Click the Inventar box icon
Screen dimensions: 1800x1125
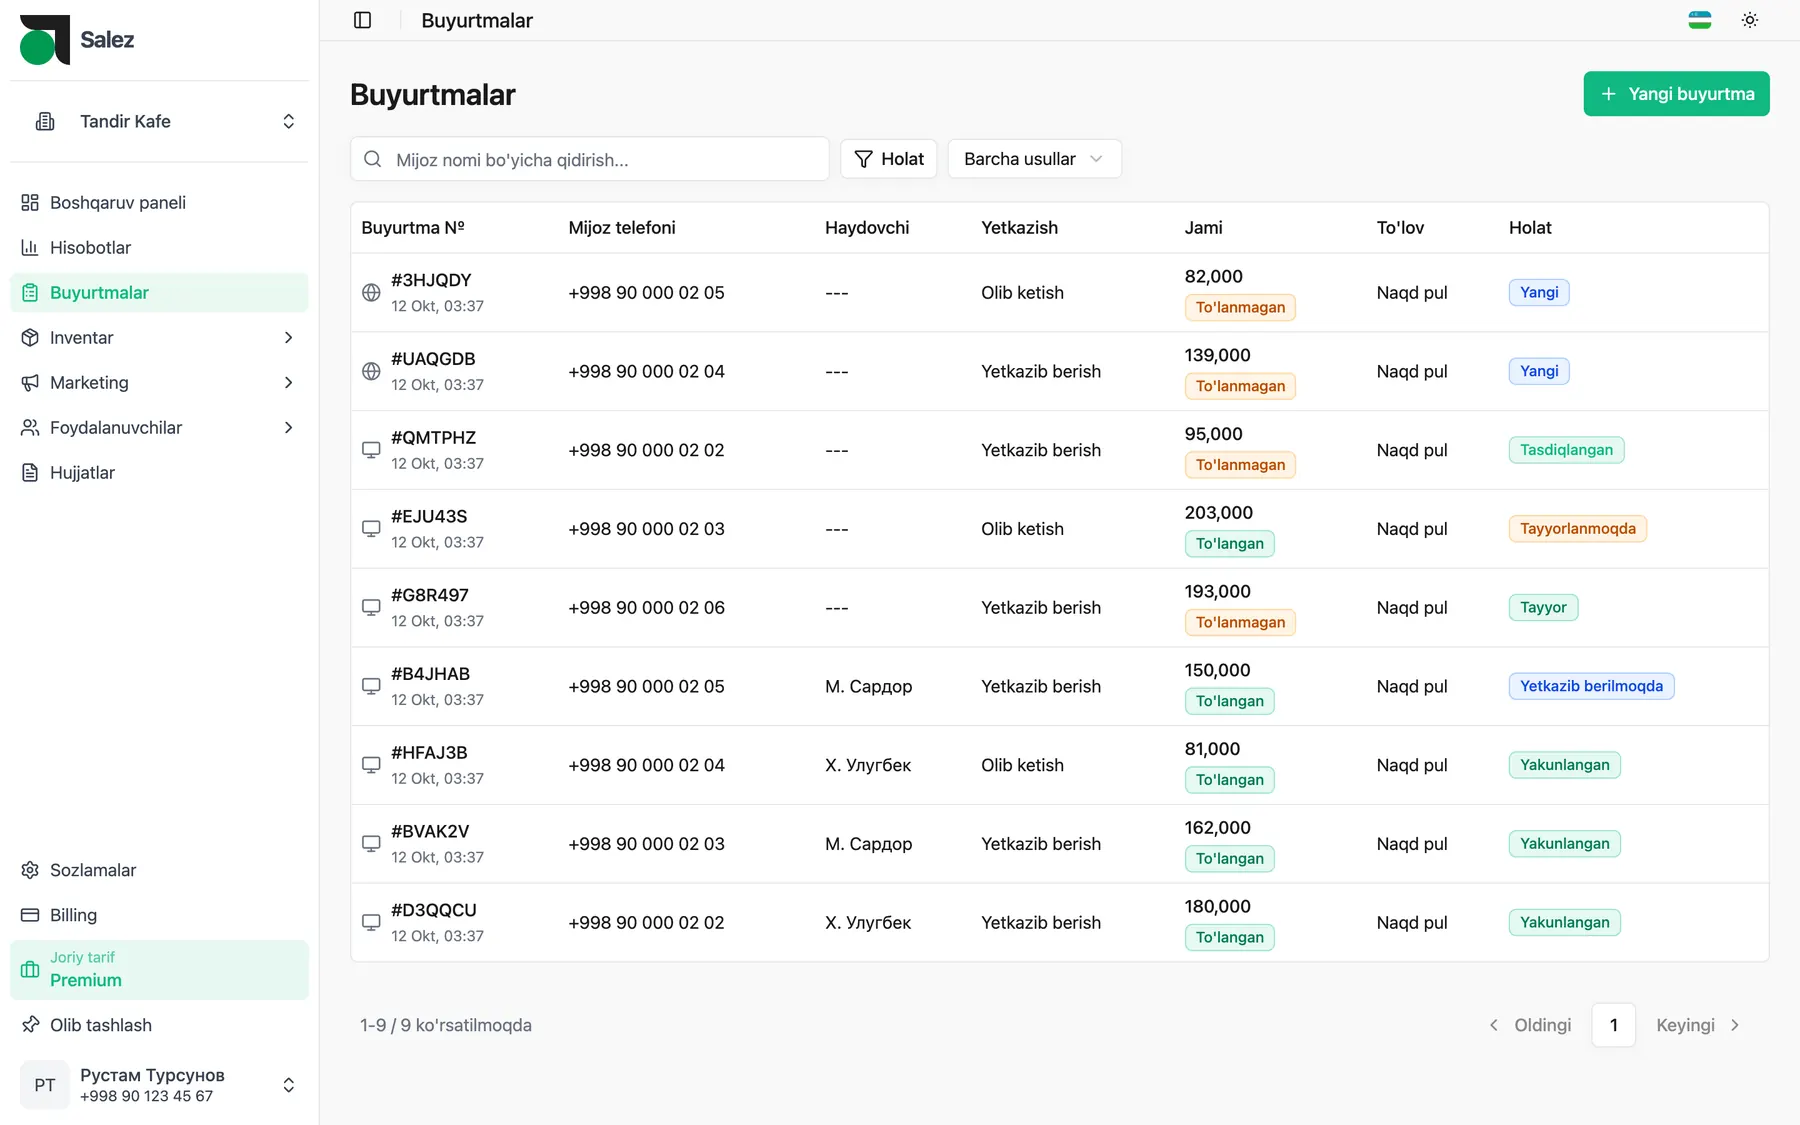pos(30,338)
